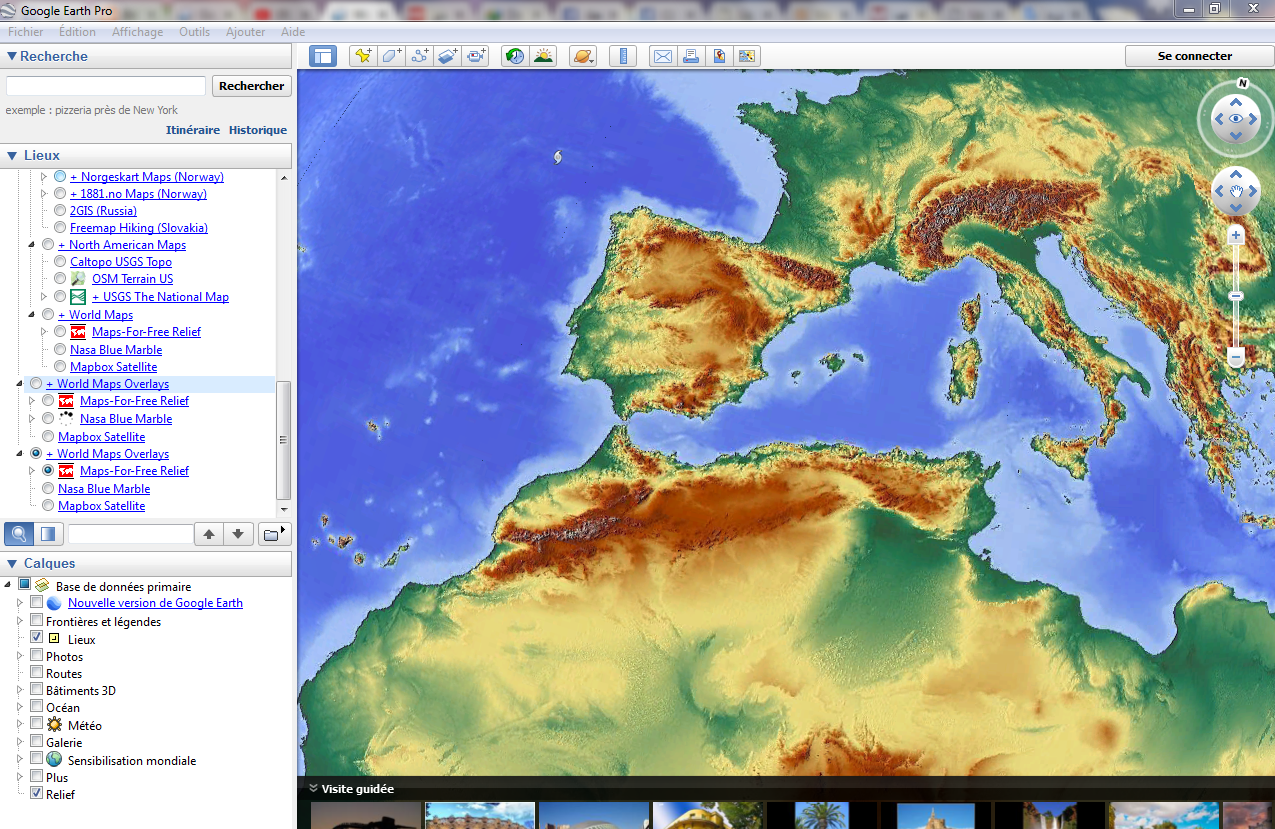Select the Add Path tool

pos(419,56)
